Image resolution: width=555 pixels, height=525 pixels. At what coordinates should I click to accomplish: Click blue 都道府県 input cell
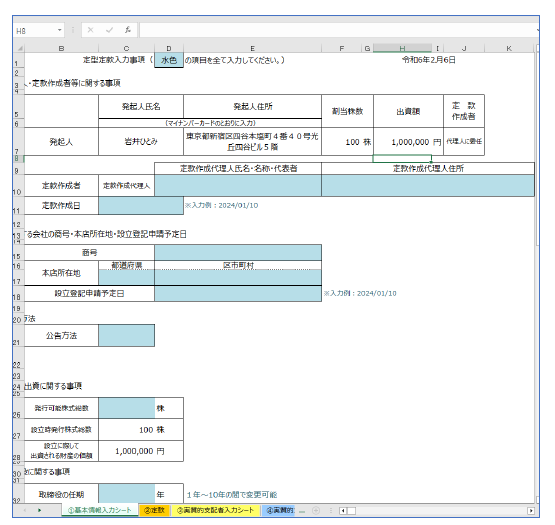pos(126,277)
